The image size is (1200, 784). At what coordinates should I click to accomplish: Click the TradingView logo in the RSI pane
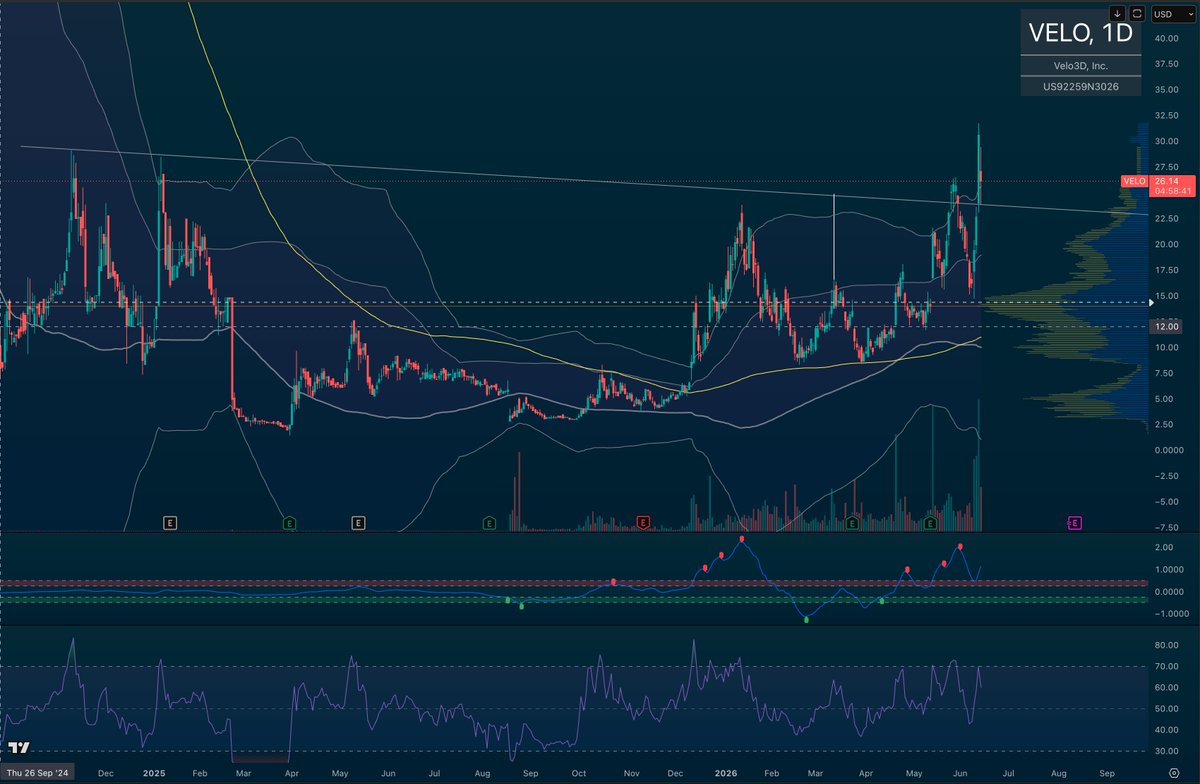click(18, 747)
